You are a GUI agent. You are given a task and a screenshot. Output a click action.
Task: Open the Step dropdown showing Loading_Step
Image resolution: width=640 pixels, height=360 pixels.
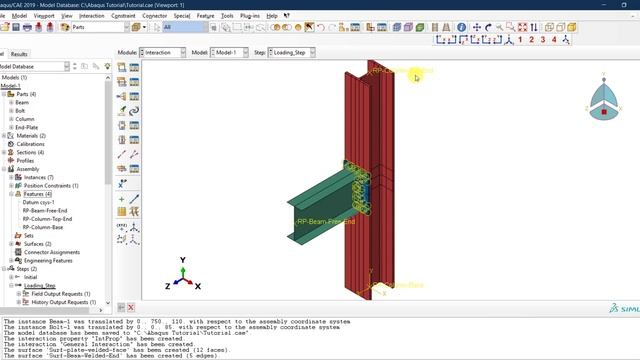pos(291,53)
